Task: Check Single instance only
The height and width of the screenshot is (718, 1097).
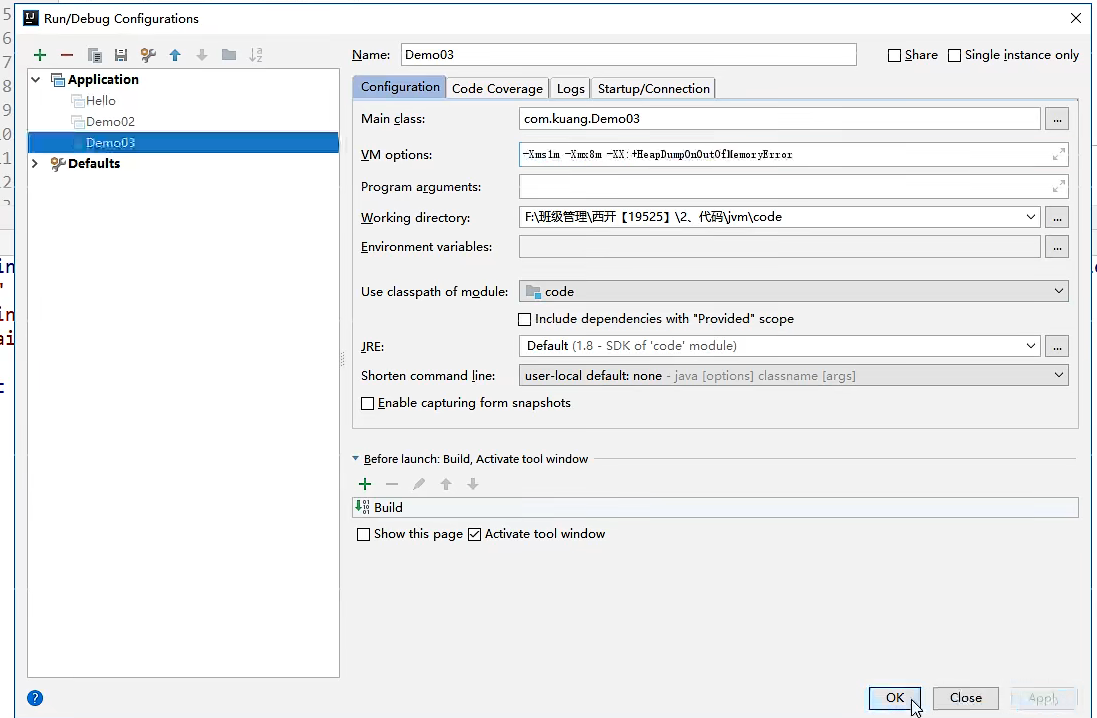Action: click(x=953, y=55)
